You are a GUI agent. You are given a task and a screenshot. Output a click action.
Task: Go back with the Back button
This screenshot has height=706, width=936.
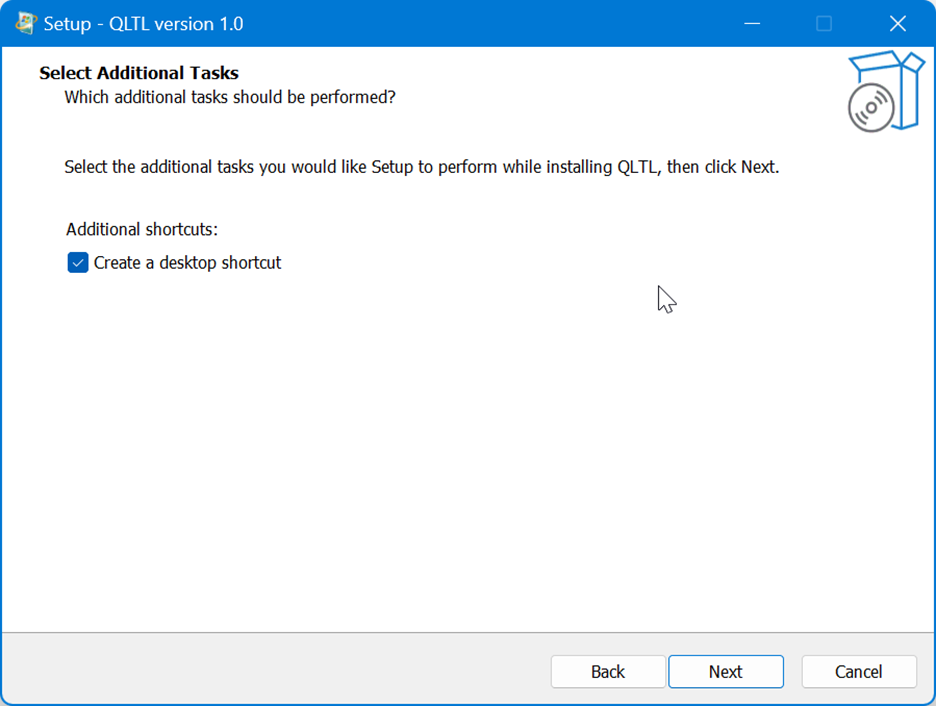pos(607,672)
